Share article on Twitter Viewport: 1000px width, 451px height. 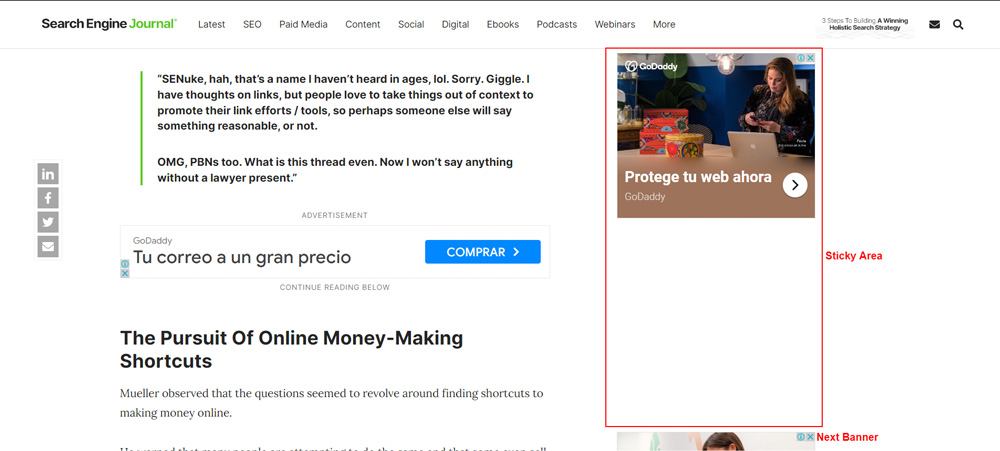[48, 222]
